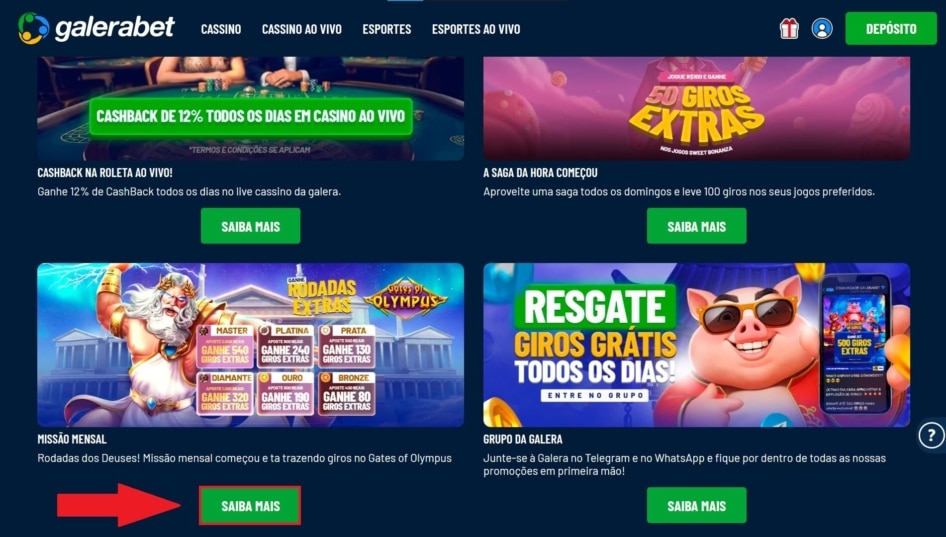Click Saiba Mais under Missão Mensal

coord(250,506)
